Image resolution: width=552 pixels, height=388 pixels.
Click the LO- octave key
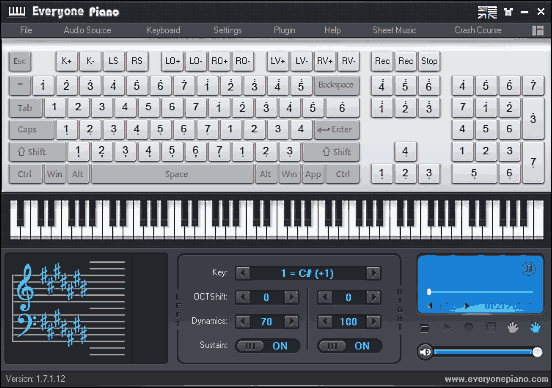196,61
